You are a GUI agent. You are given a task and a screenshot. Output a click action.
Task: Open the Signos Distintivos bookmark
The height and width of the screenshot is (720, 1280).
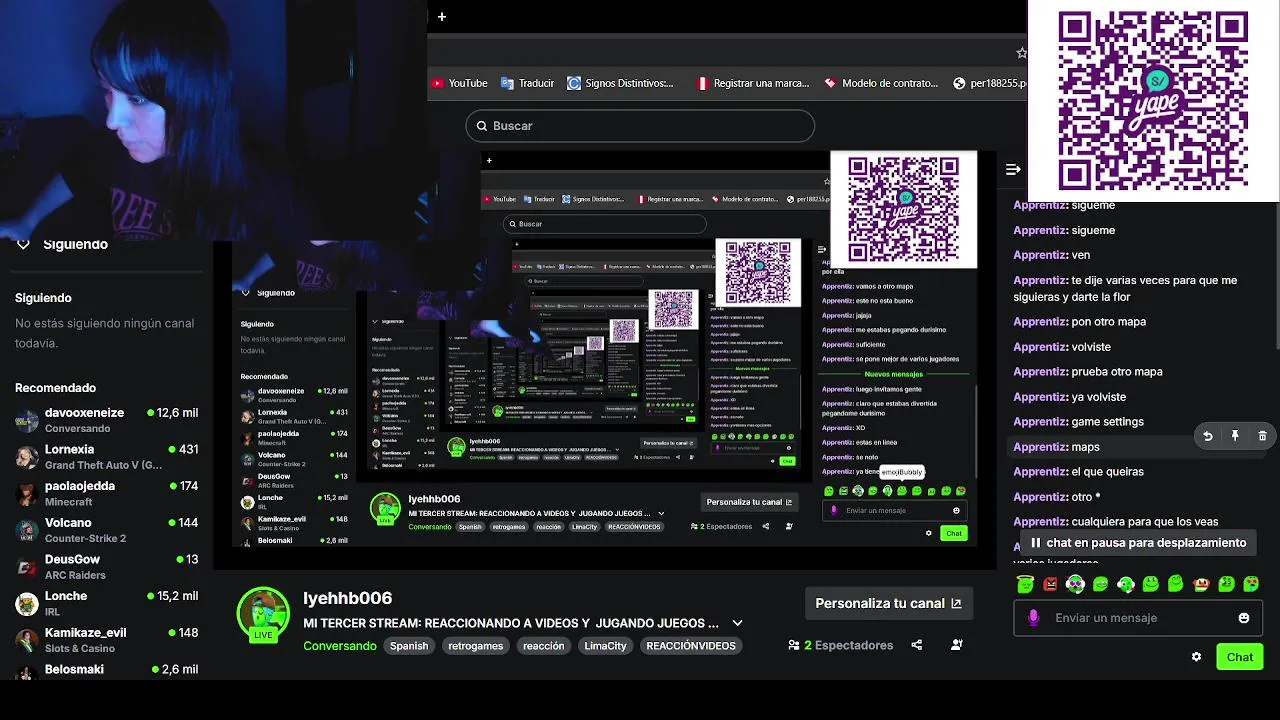620,83
